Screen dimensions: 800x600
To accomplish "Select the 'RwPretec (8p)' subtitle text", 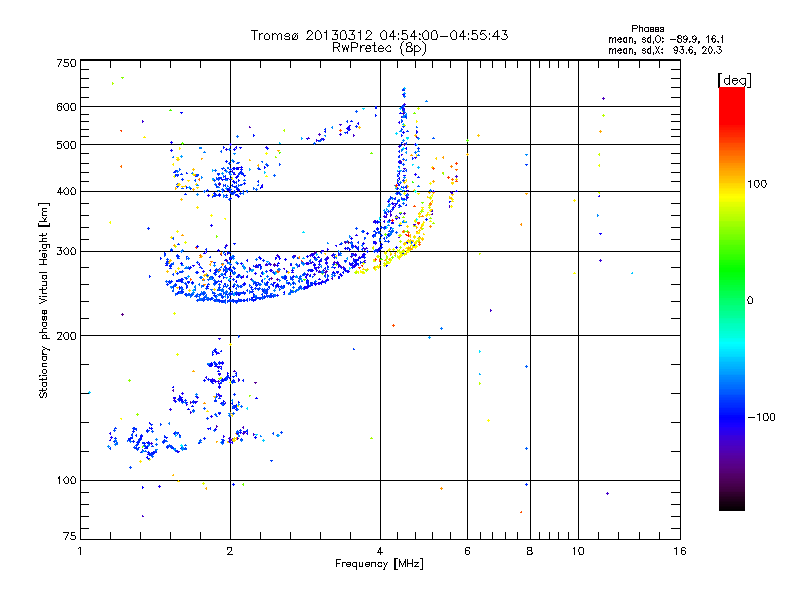I will 379,48.
